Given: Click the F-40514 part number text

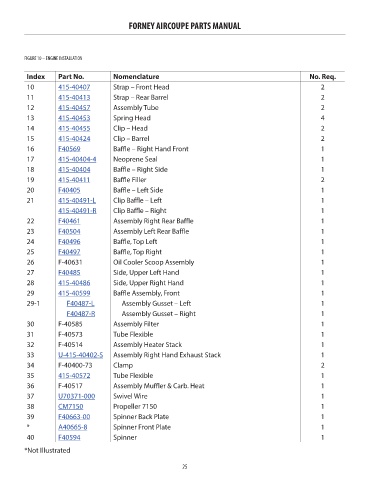Looking at the screenshot, I should point(70,345).
